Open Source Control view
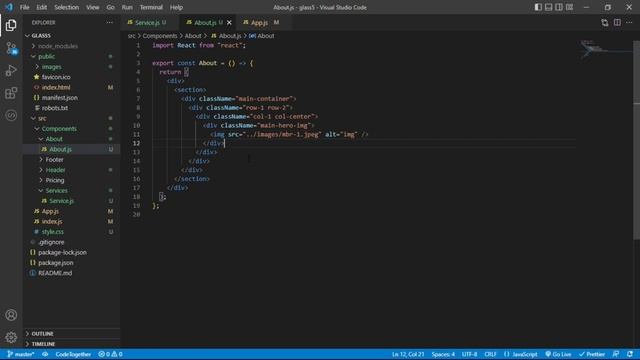640x360 pixels. click(11, 48)
